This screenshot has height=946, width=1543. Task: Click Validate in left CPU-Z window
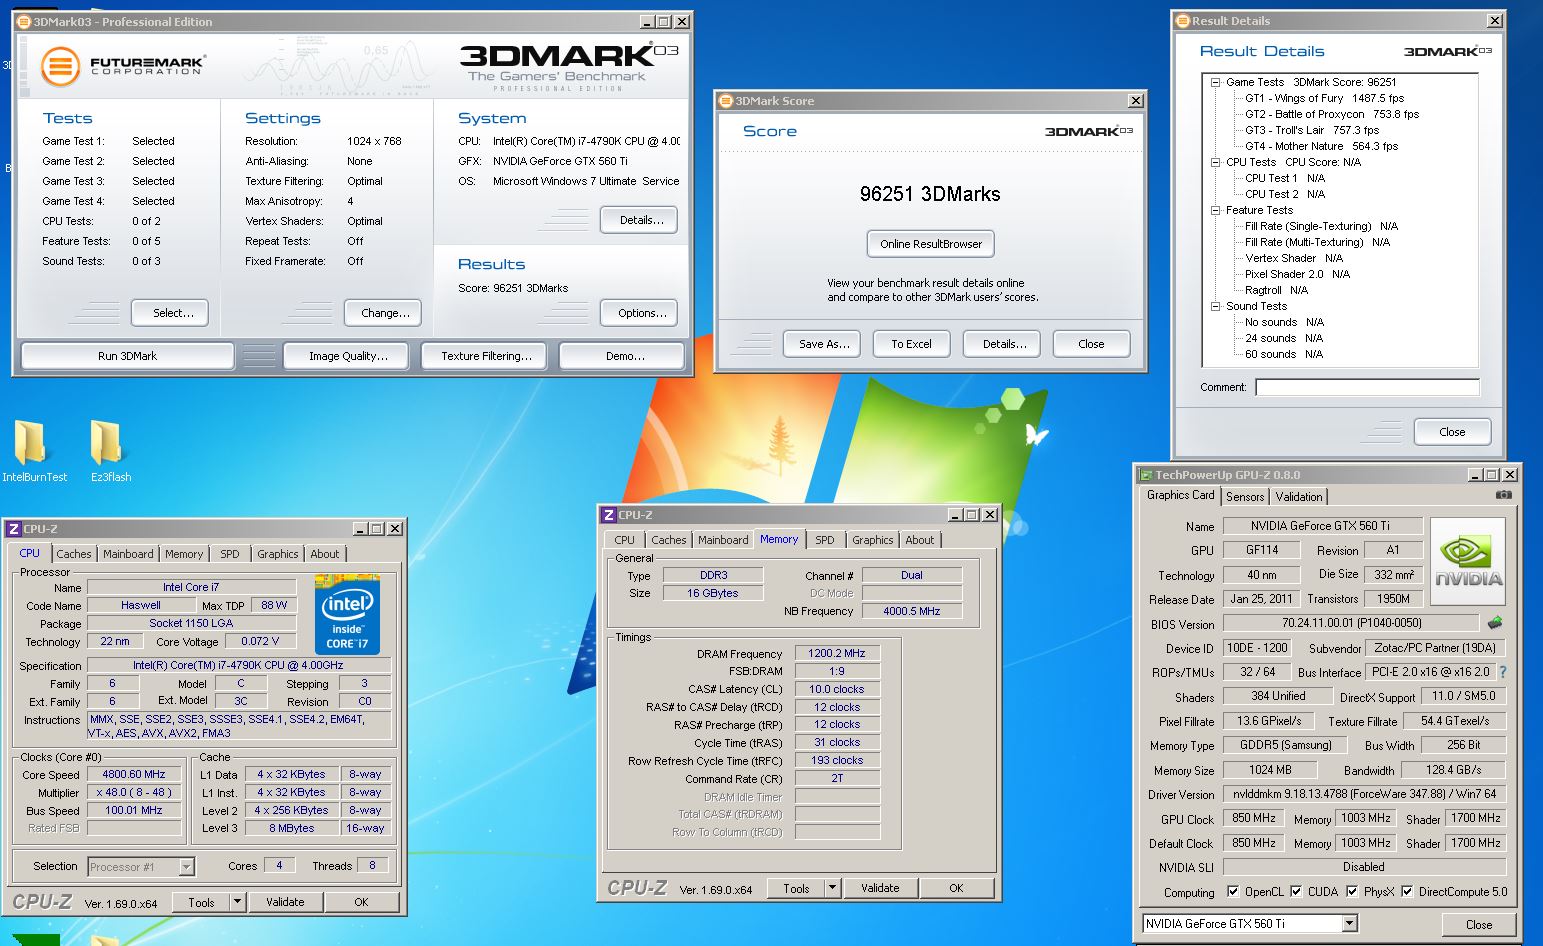click(x=285, y=902)
